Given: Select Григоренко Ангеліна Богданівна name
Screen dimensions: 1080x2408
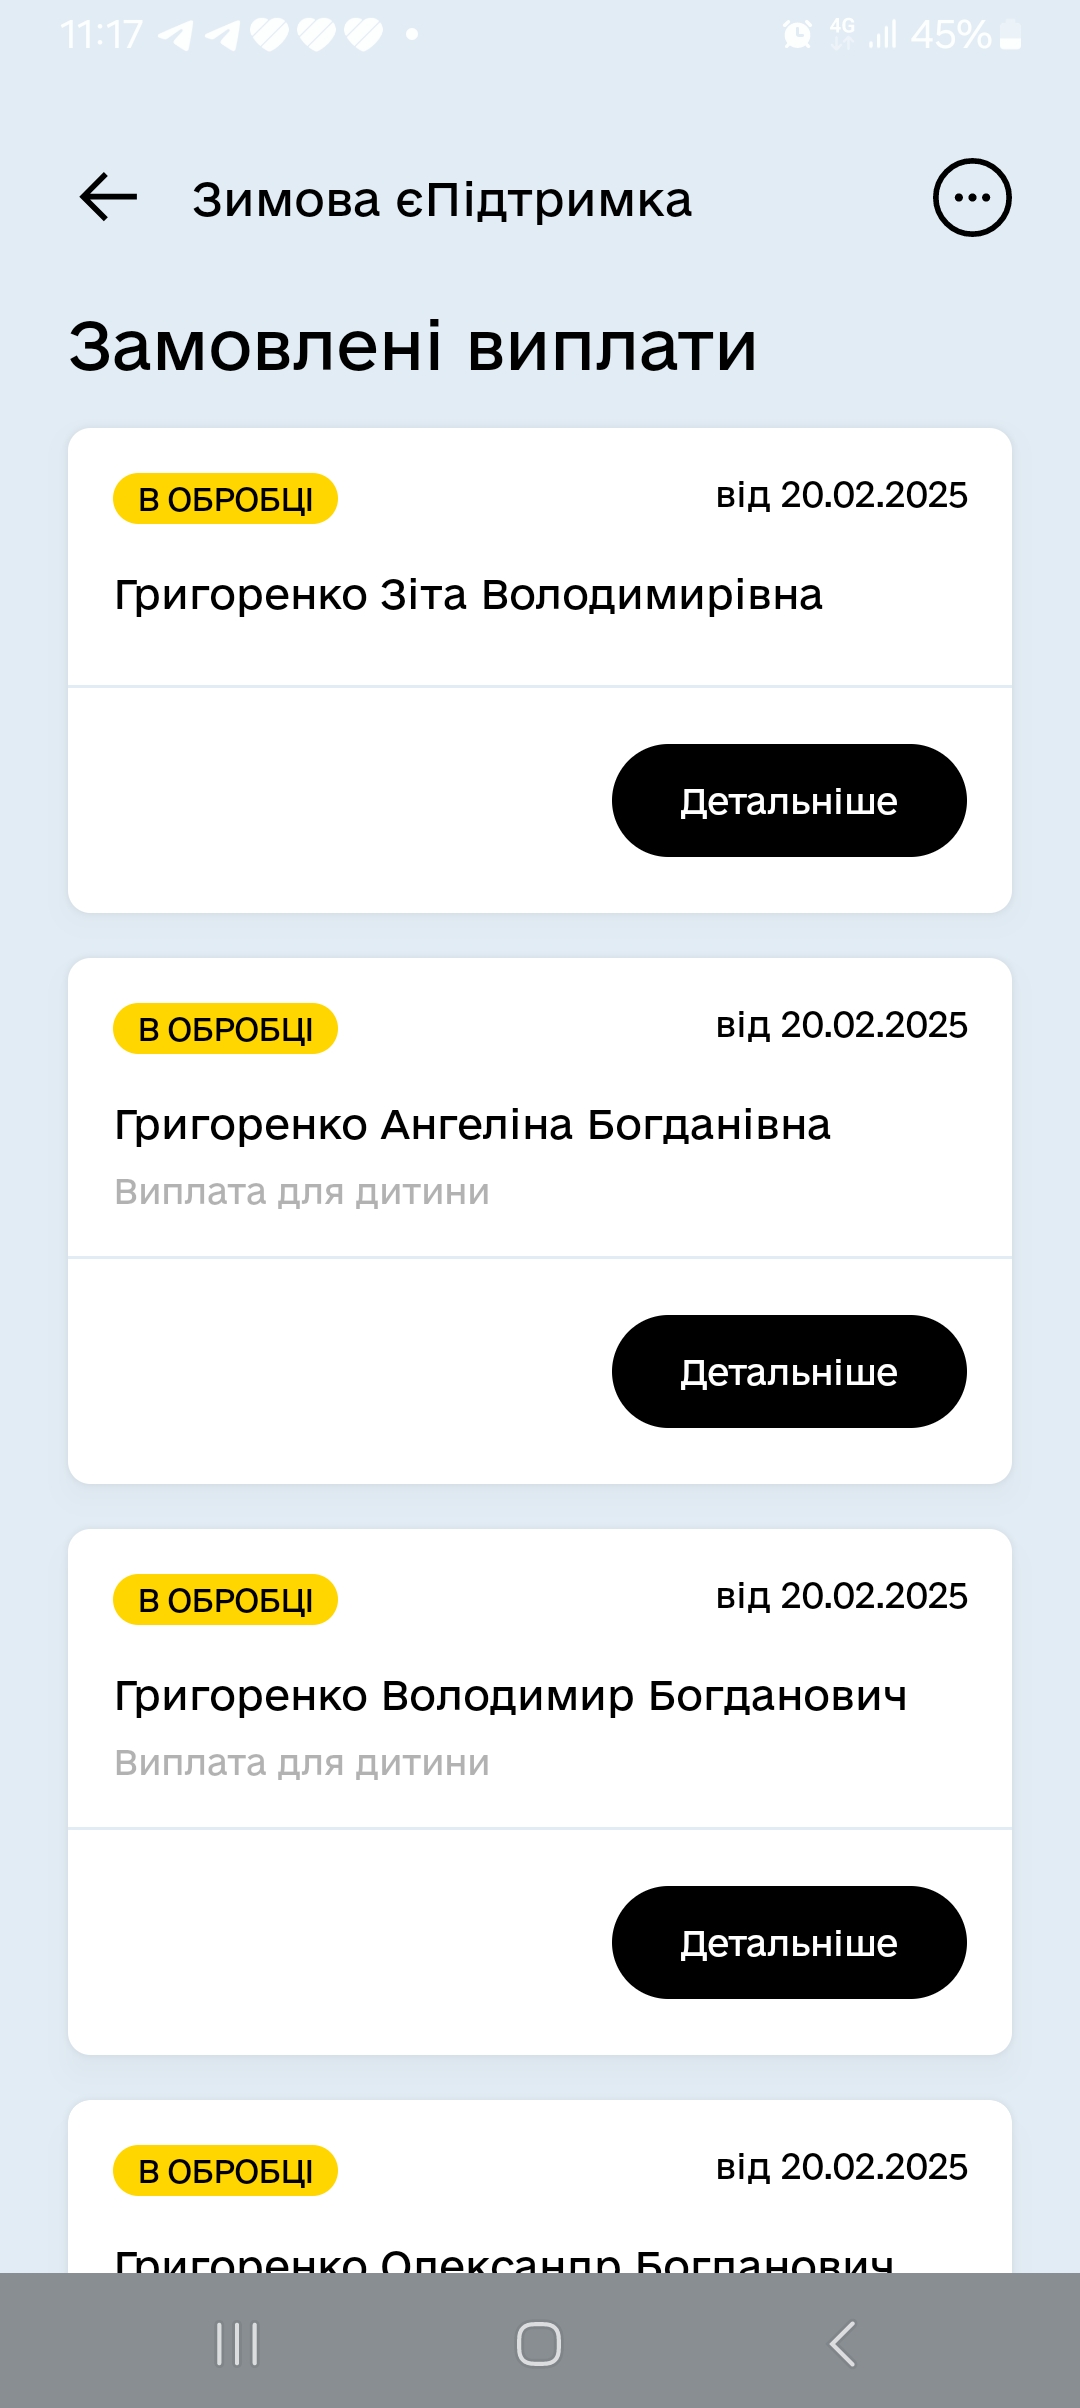Looking at the screenshot, I should click(x=472, y=1125).
